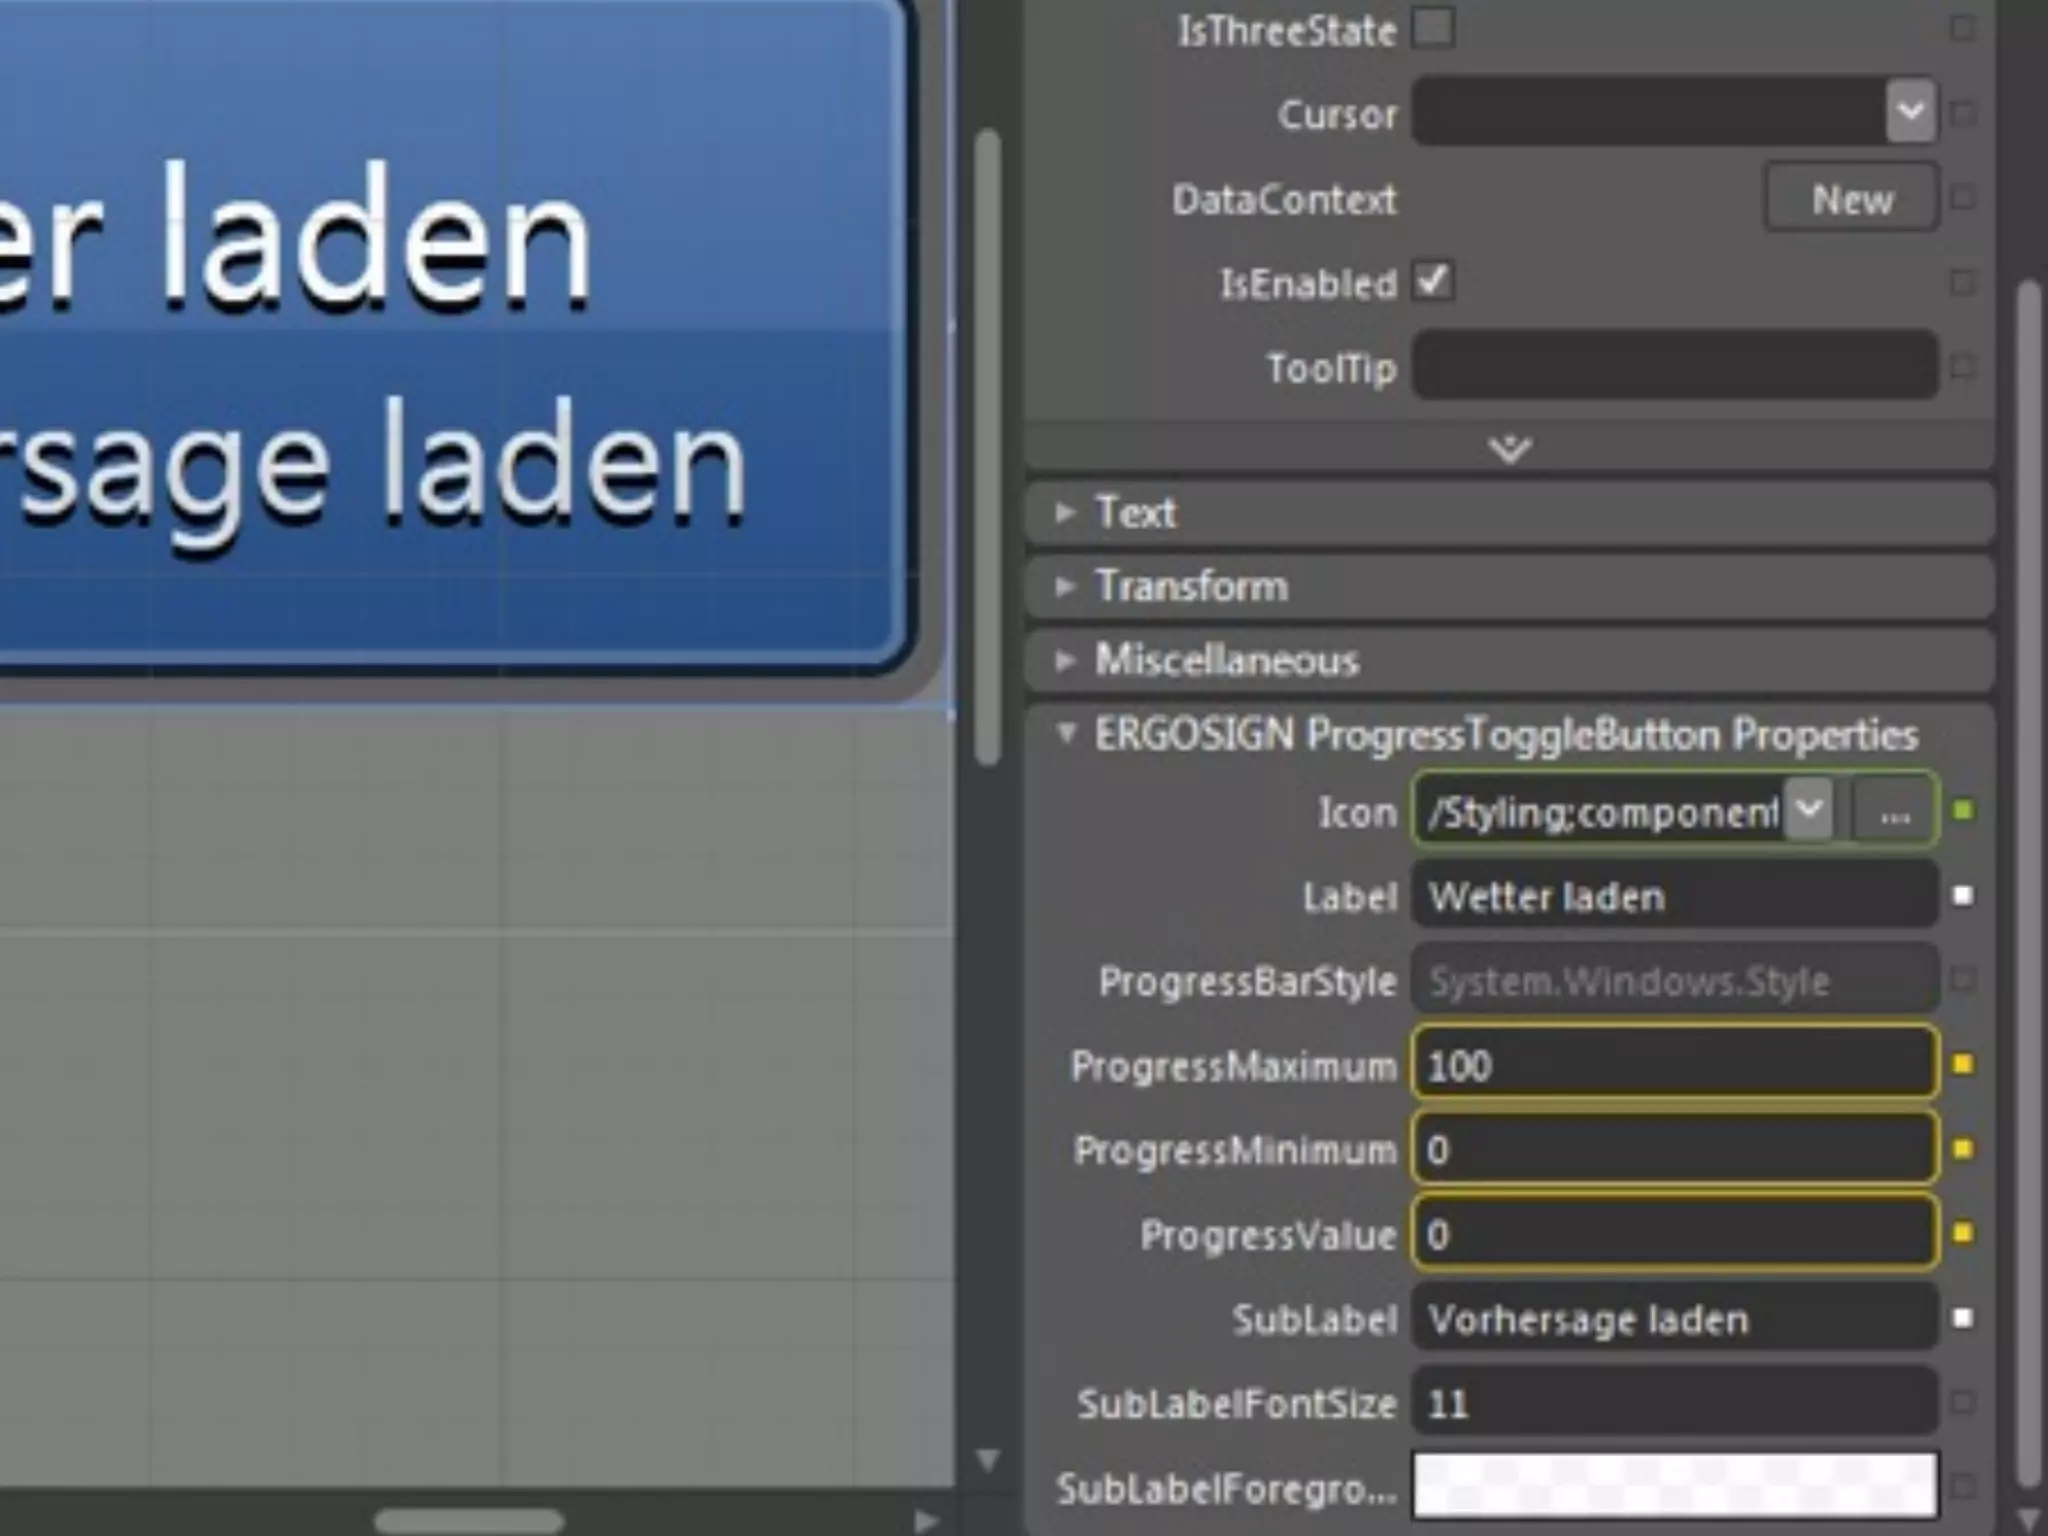This screenshot has height=1536, width=2048.
Task: Enable the IsThreeState checkbox
Action: 1433,29
